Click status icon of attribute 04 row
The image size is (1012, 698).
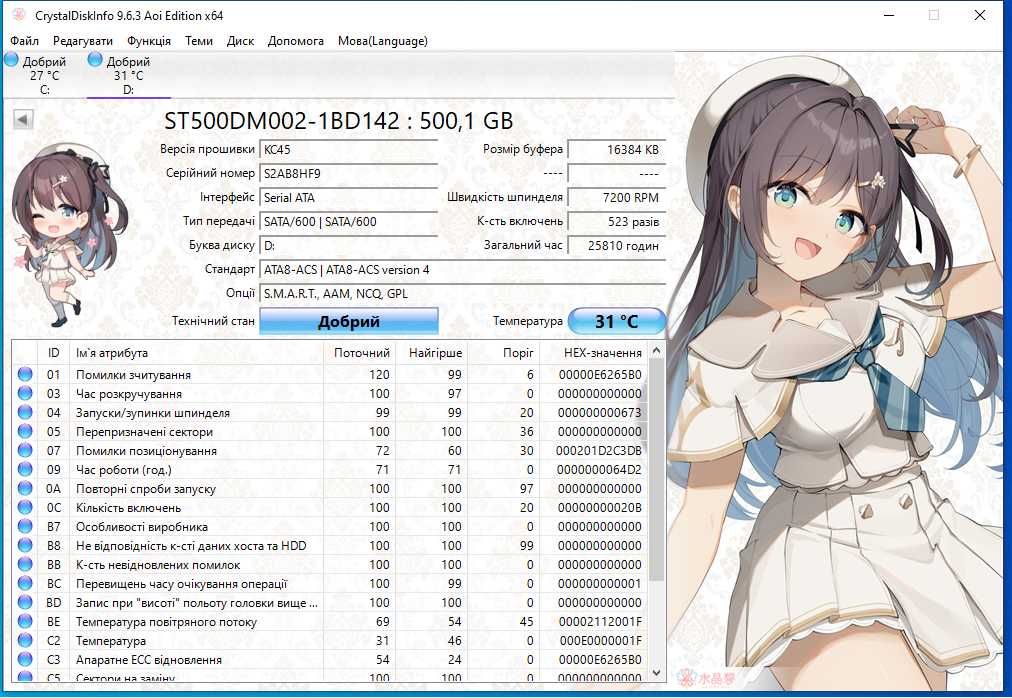pos(25,412)
